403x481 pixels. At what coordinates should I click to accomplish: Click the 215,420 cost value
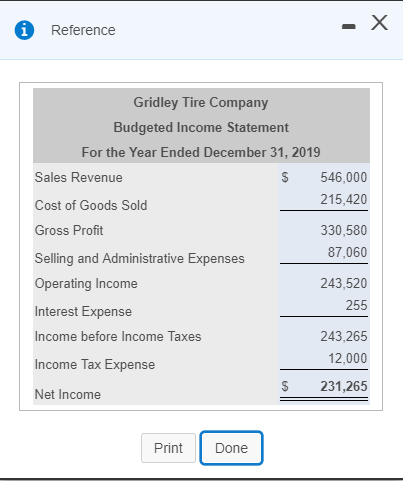(344, 199)
